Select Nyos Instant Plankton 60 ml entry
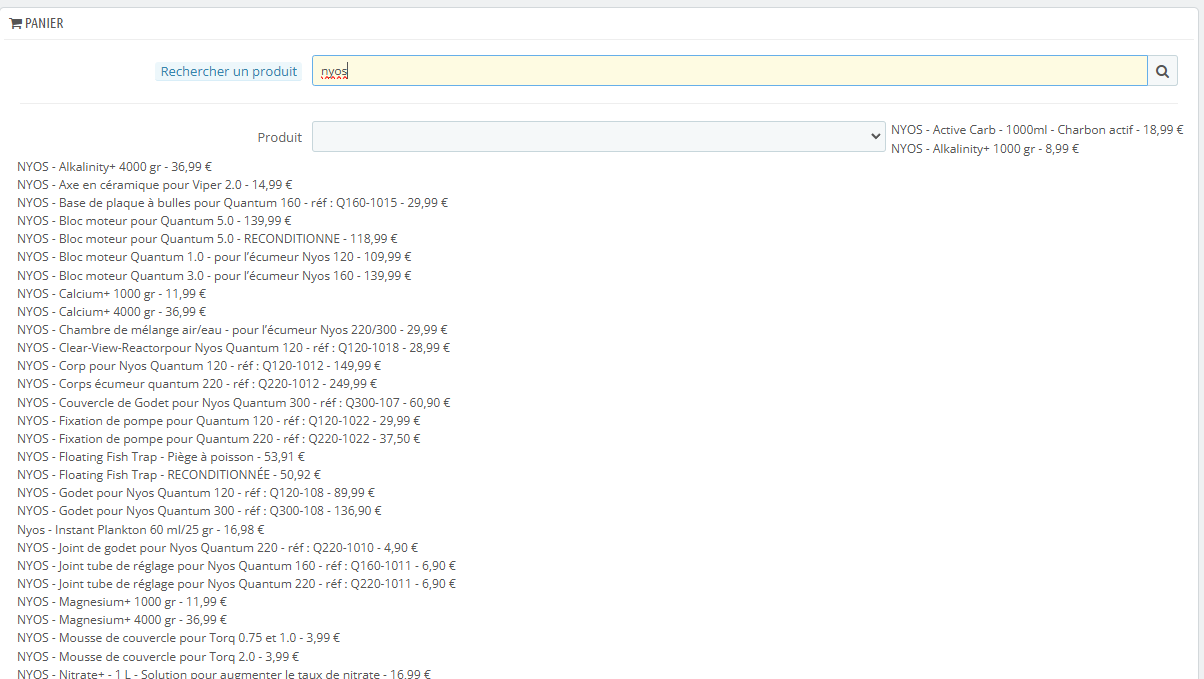Screen dimensions: 1204x679 141,530
